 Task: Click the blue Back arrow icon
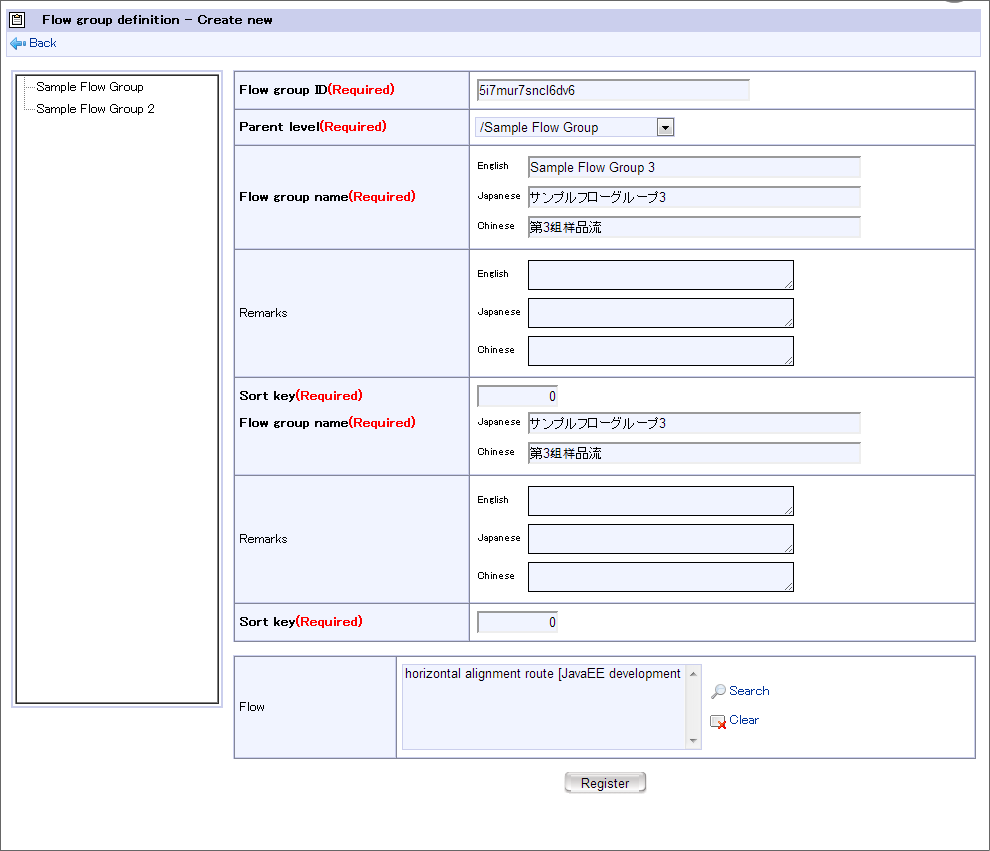pos(18,44)
